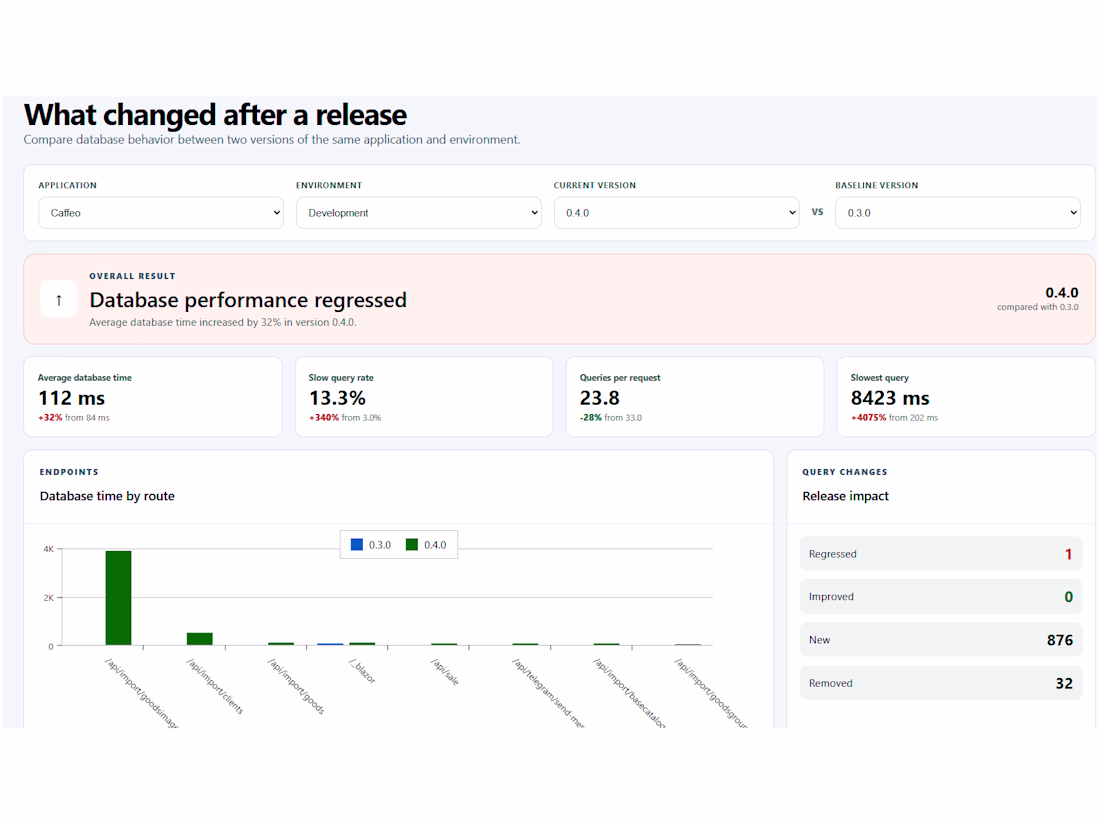The image size is (1100, 825).
Task: Click the "23.8" queries per request value
Action: [600, 398]
